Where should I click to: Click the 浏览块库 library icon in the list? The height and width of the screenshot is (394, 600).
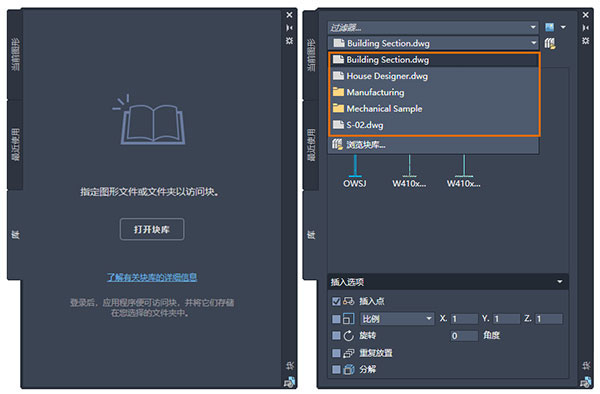point(337,144)
